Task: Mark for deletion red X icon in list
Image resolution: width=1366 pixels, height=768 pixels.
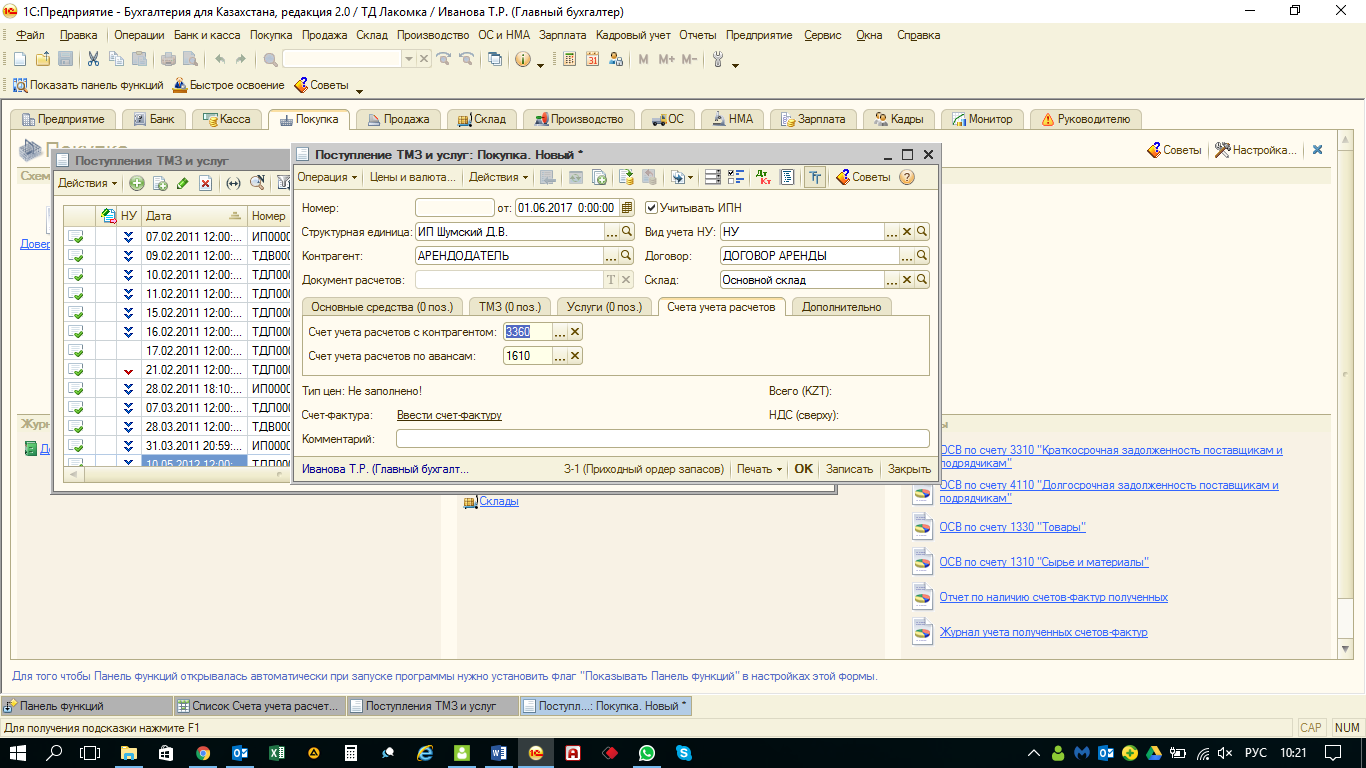Action: tap(205, 183)
